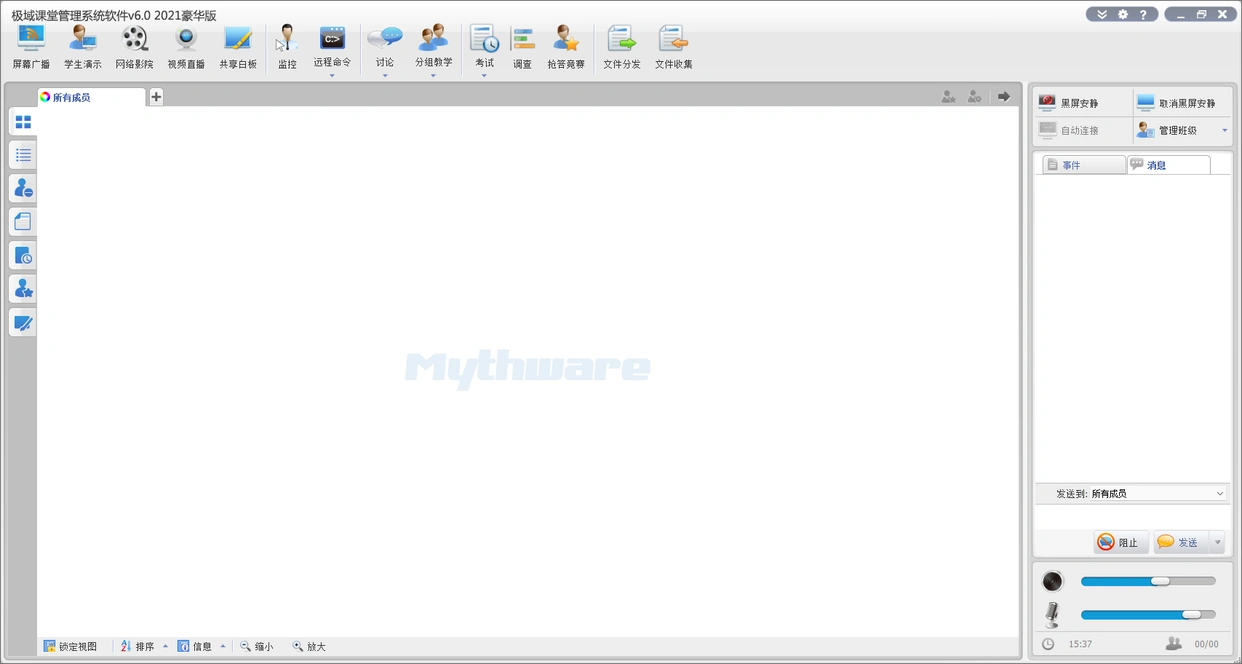Open 文件分发 file distribution

622,48
